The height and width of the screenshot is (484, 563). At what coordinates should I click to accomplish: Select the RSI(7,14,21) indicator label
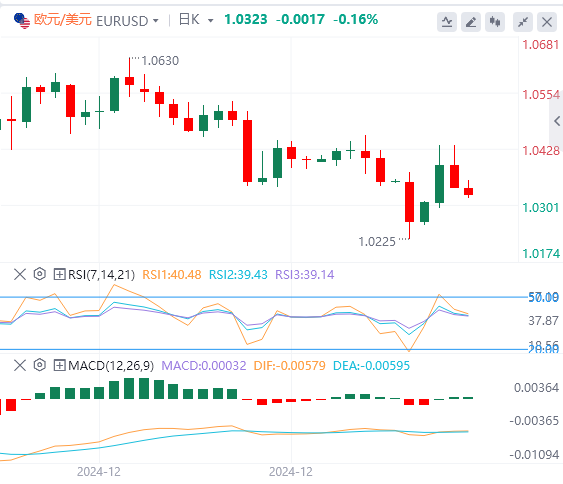pos(102,275)
